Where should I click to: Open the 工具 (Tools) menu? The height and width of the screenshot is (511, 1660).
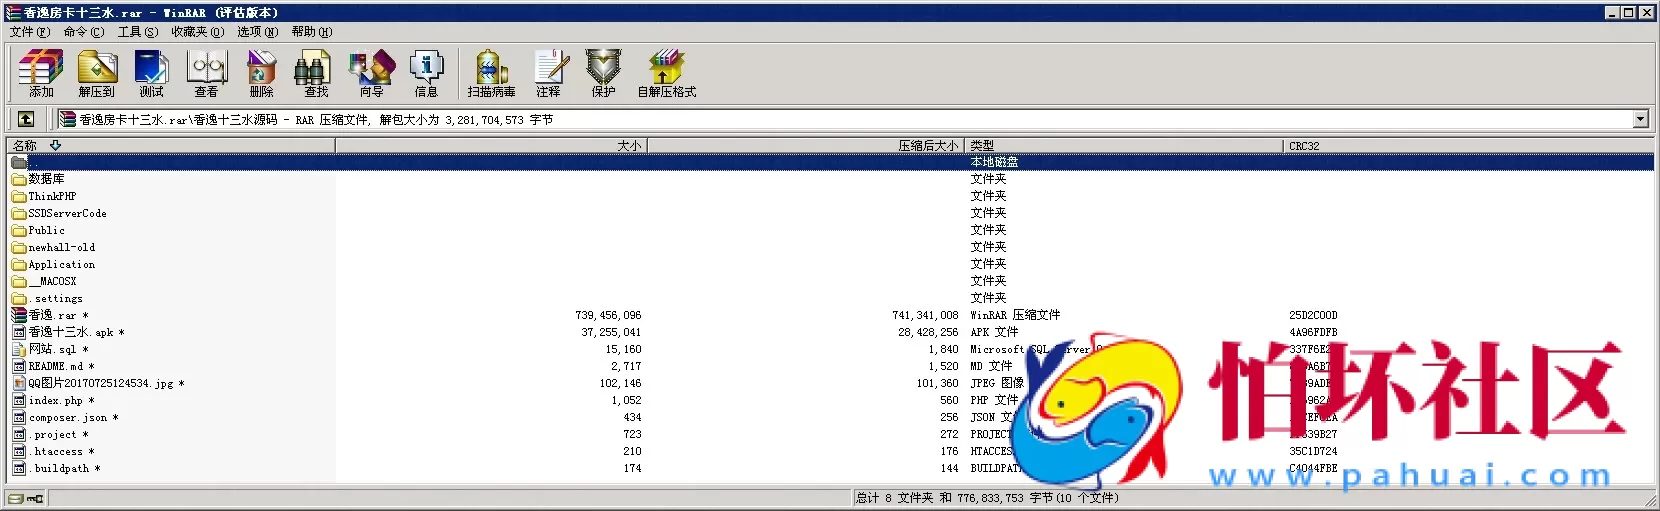pyautogui.click(x=137, y=32)
